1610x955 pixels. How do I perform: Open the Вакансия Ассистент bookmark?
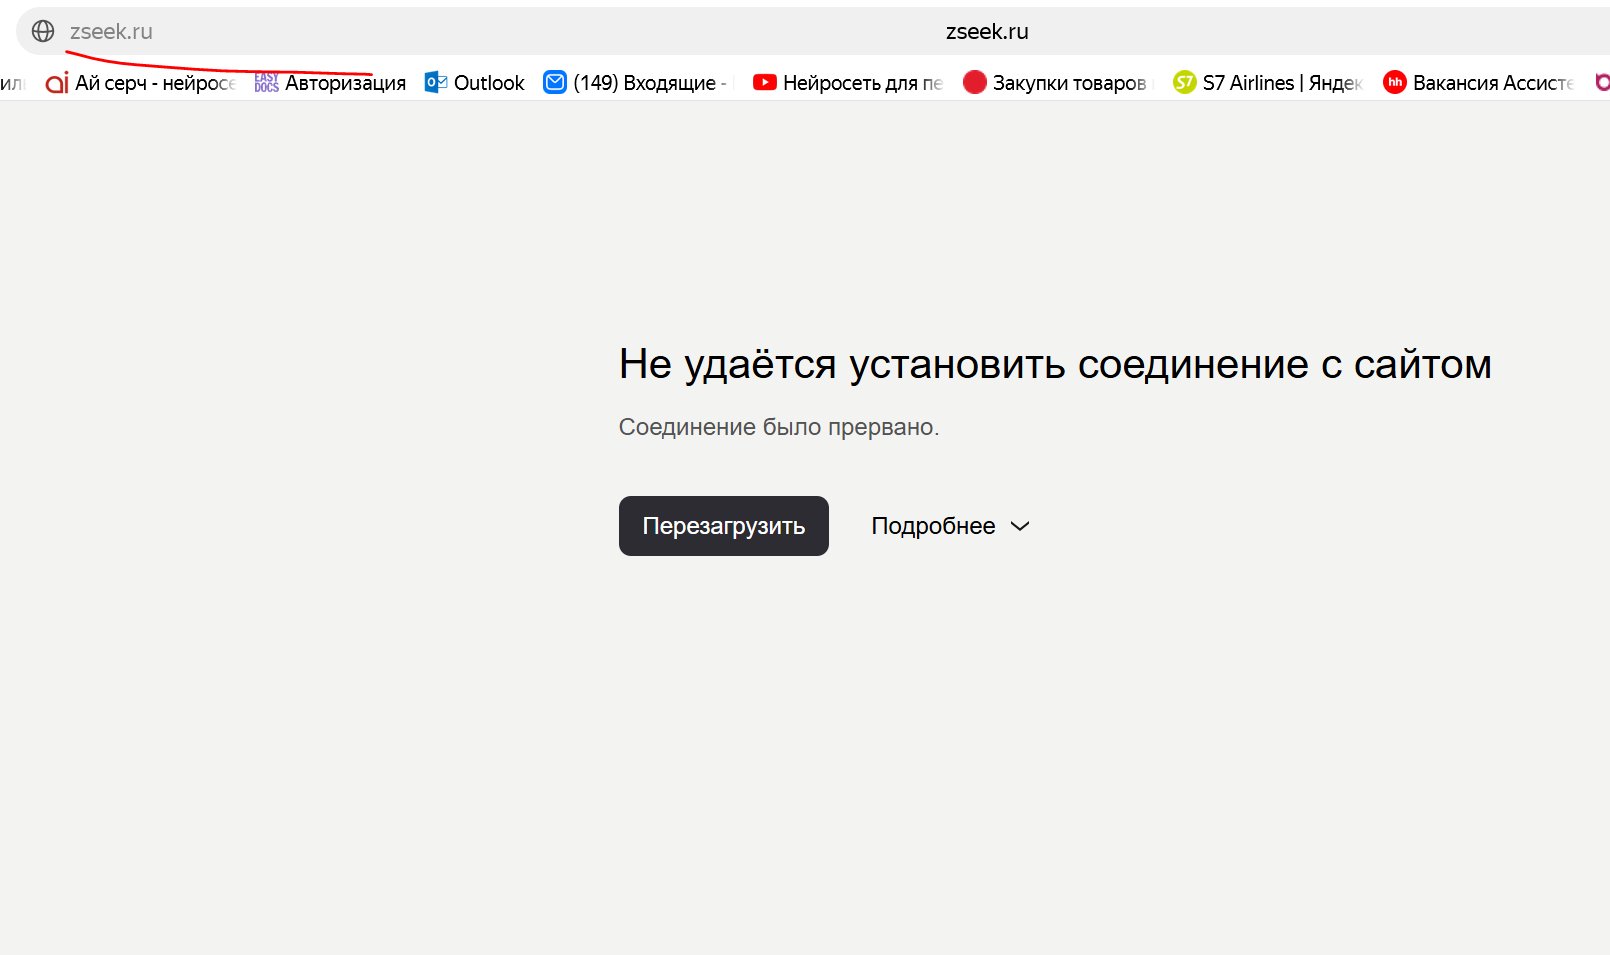tap(1478, 83)
